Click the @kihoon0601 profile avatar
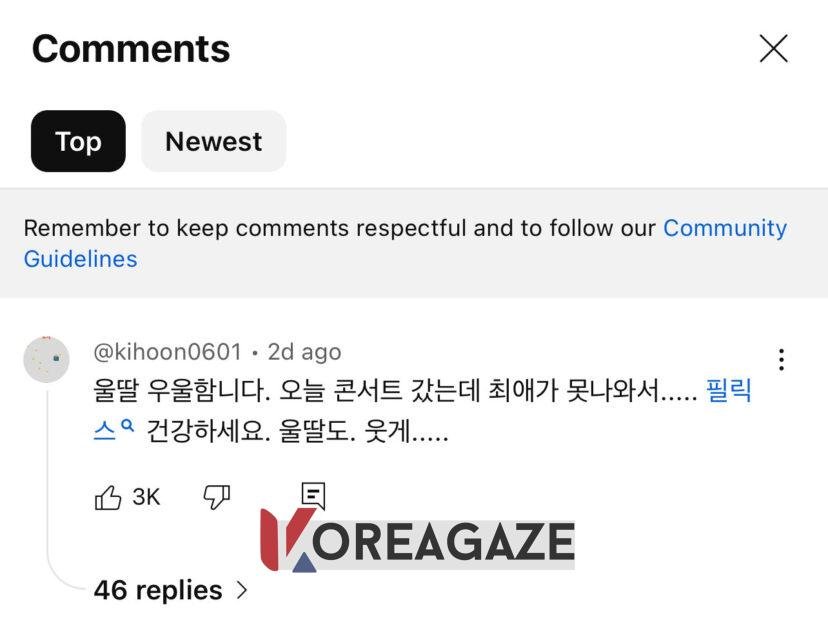828x640 pixels. pyautogui.click(x=46, y=359)
